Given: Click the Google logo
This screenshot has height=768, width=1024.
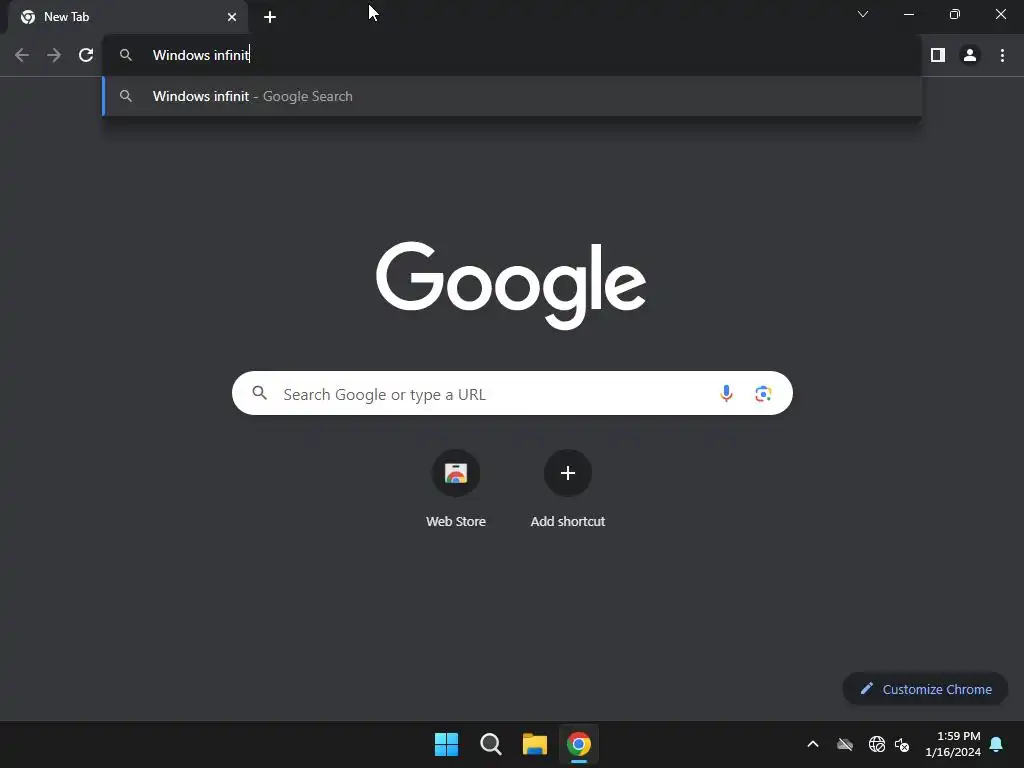Looking at the screenshot, I should tap(511, 285).
